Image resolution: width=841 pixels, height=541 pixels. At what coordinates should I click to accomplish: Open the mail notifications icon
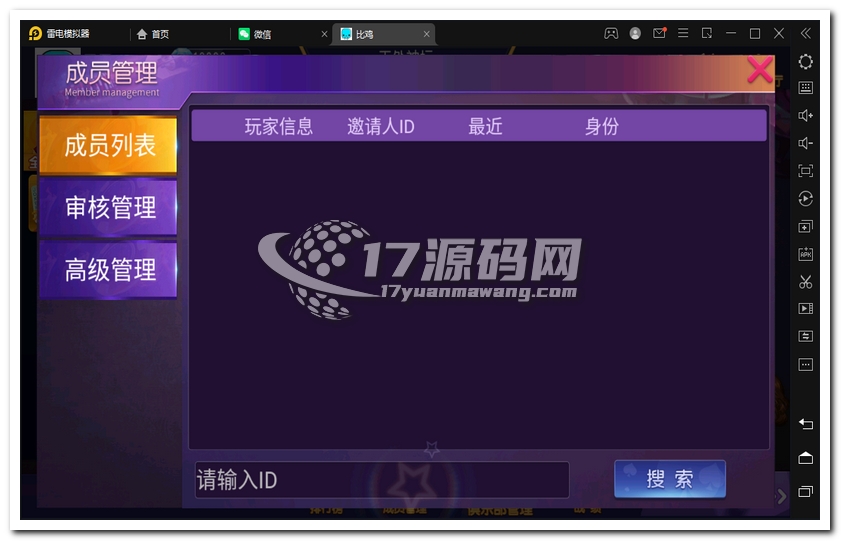point(659,33)
